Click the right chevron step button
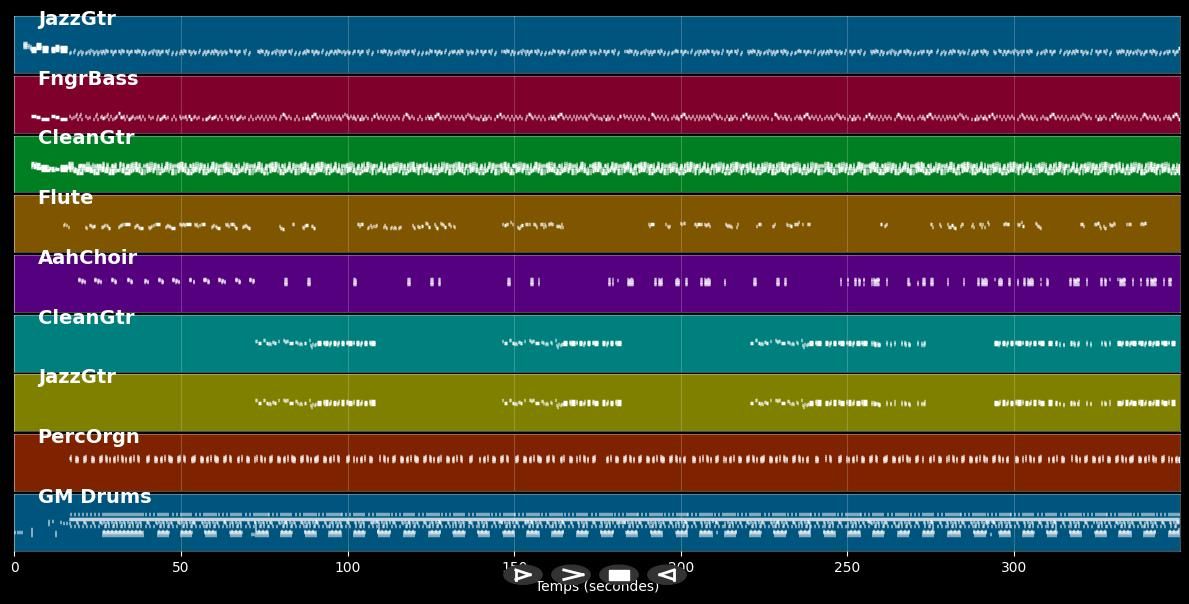The width and height of the screenshot is (1189, 604). click(571, 575)
